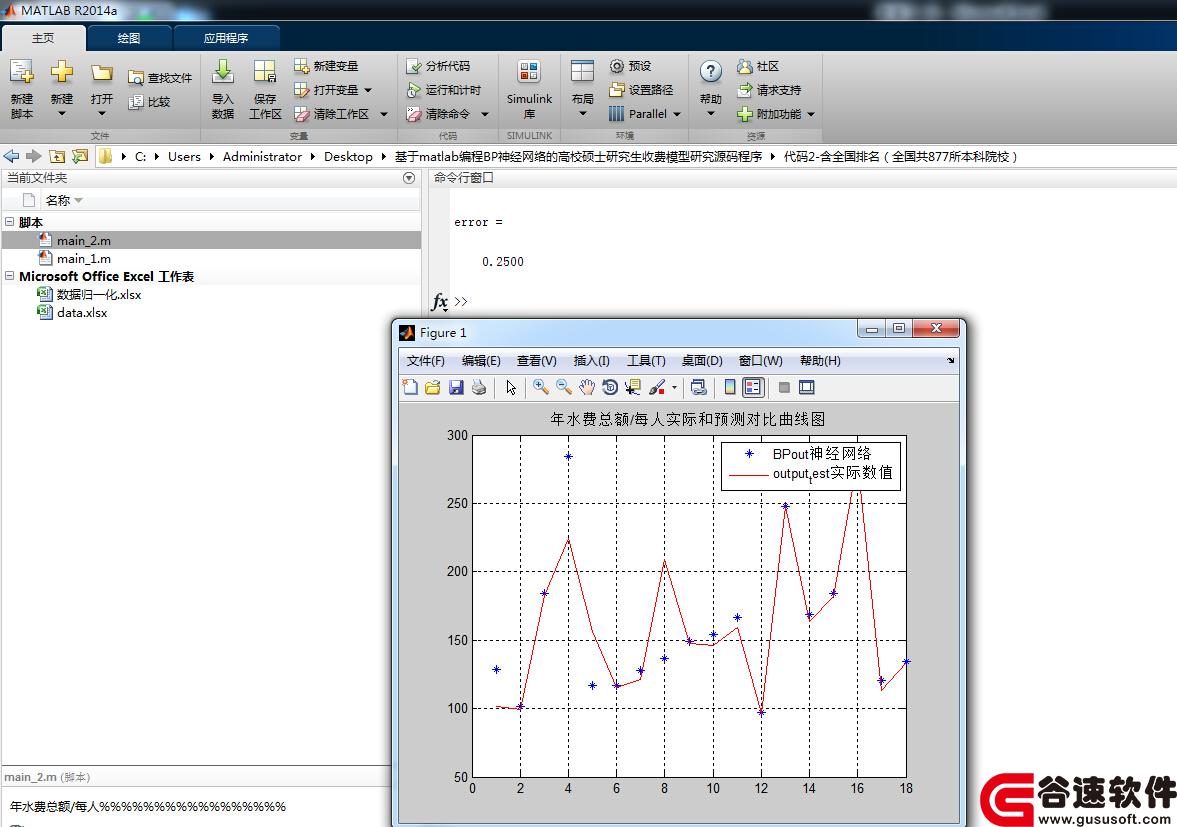
Task: Click 分析代码 (Analyze Code)
Action: (x=438, y=66)
